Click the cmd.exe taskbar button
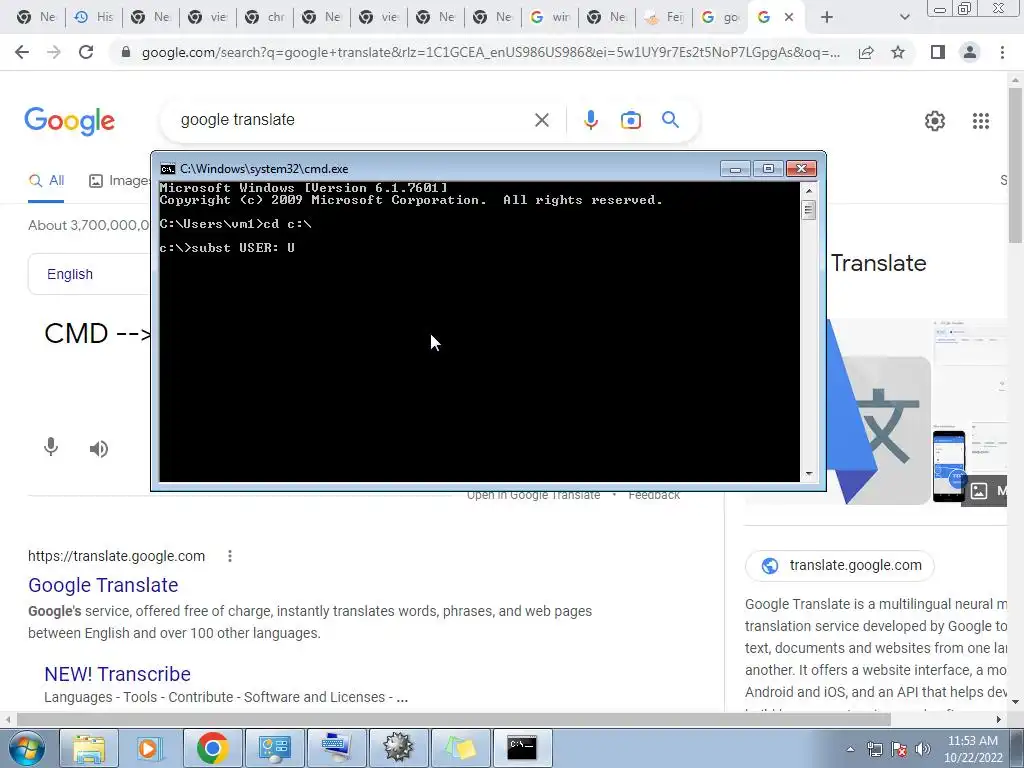The height and width of the screenshot is (768, 1024). click(x=522, y=748)
